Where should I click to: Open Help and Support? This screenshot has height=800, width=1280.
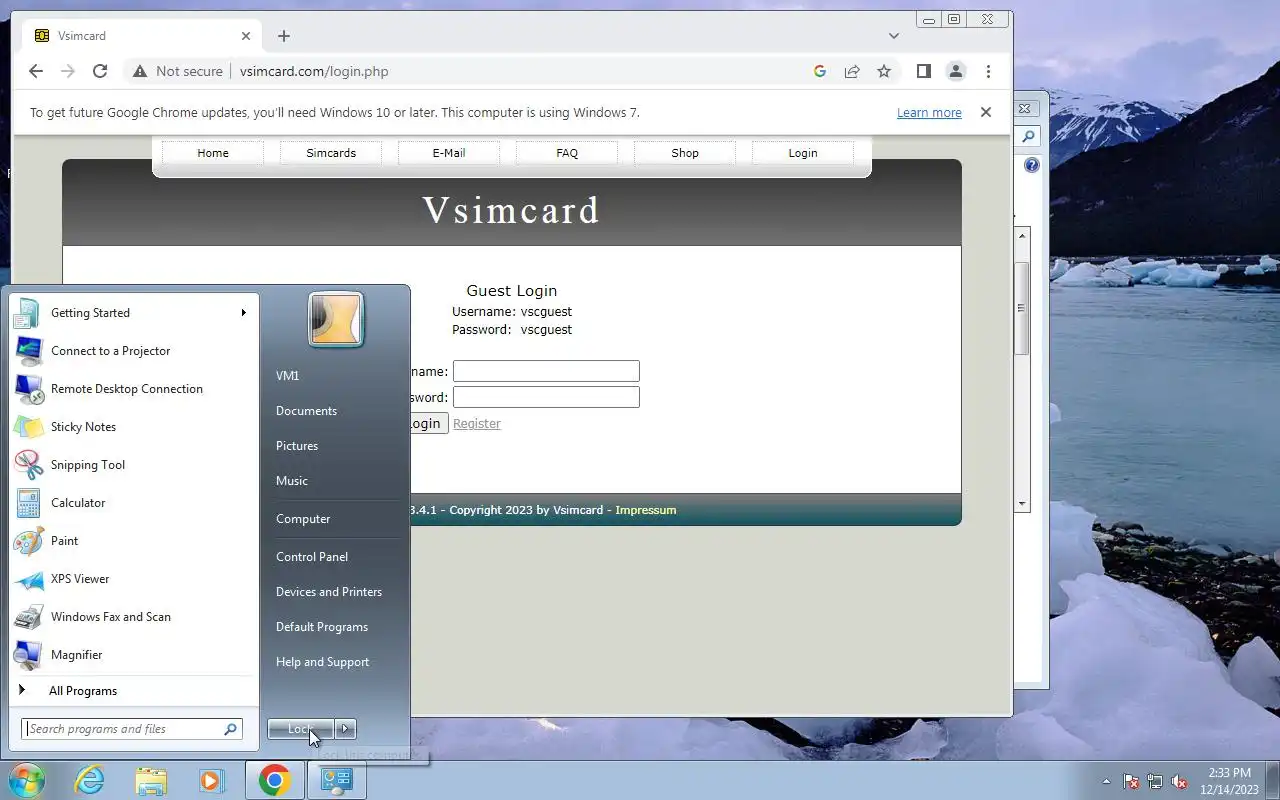pos(335,662)
